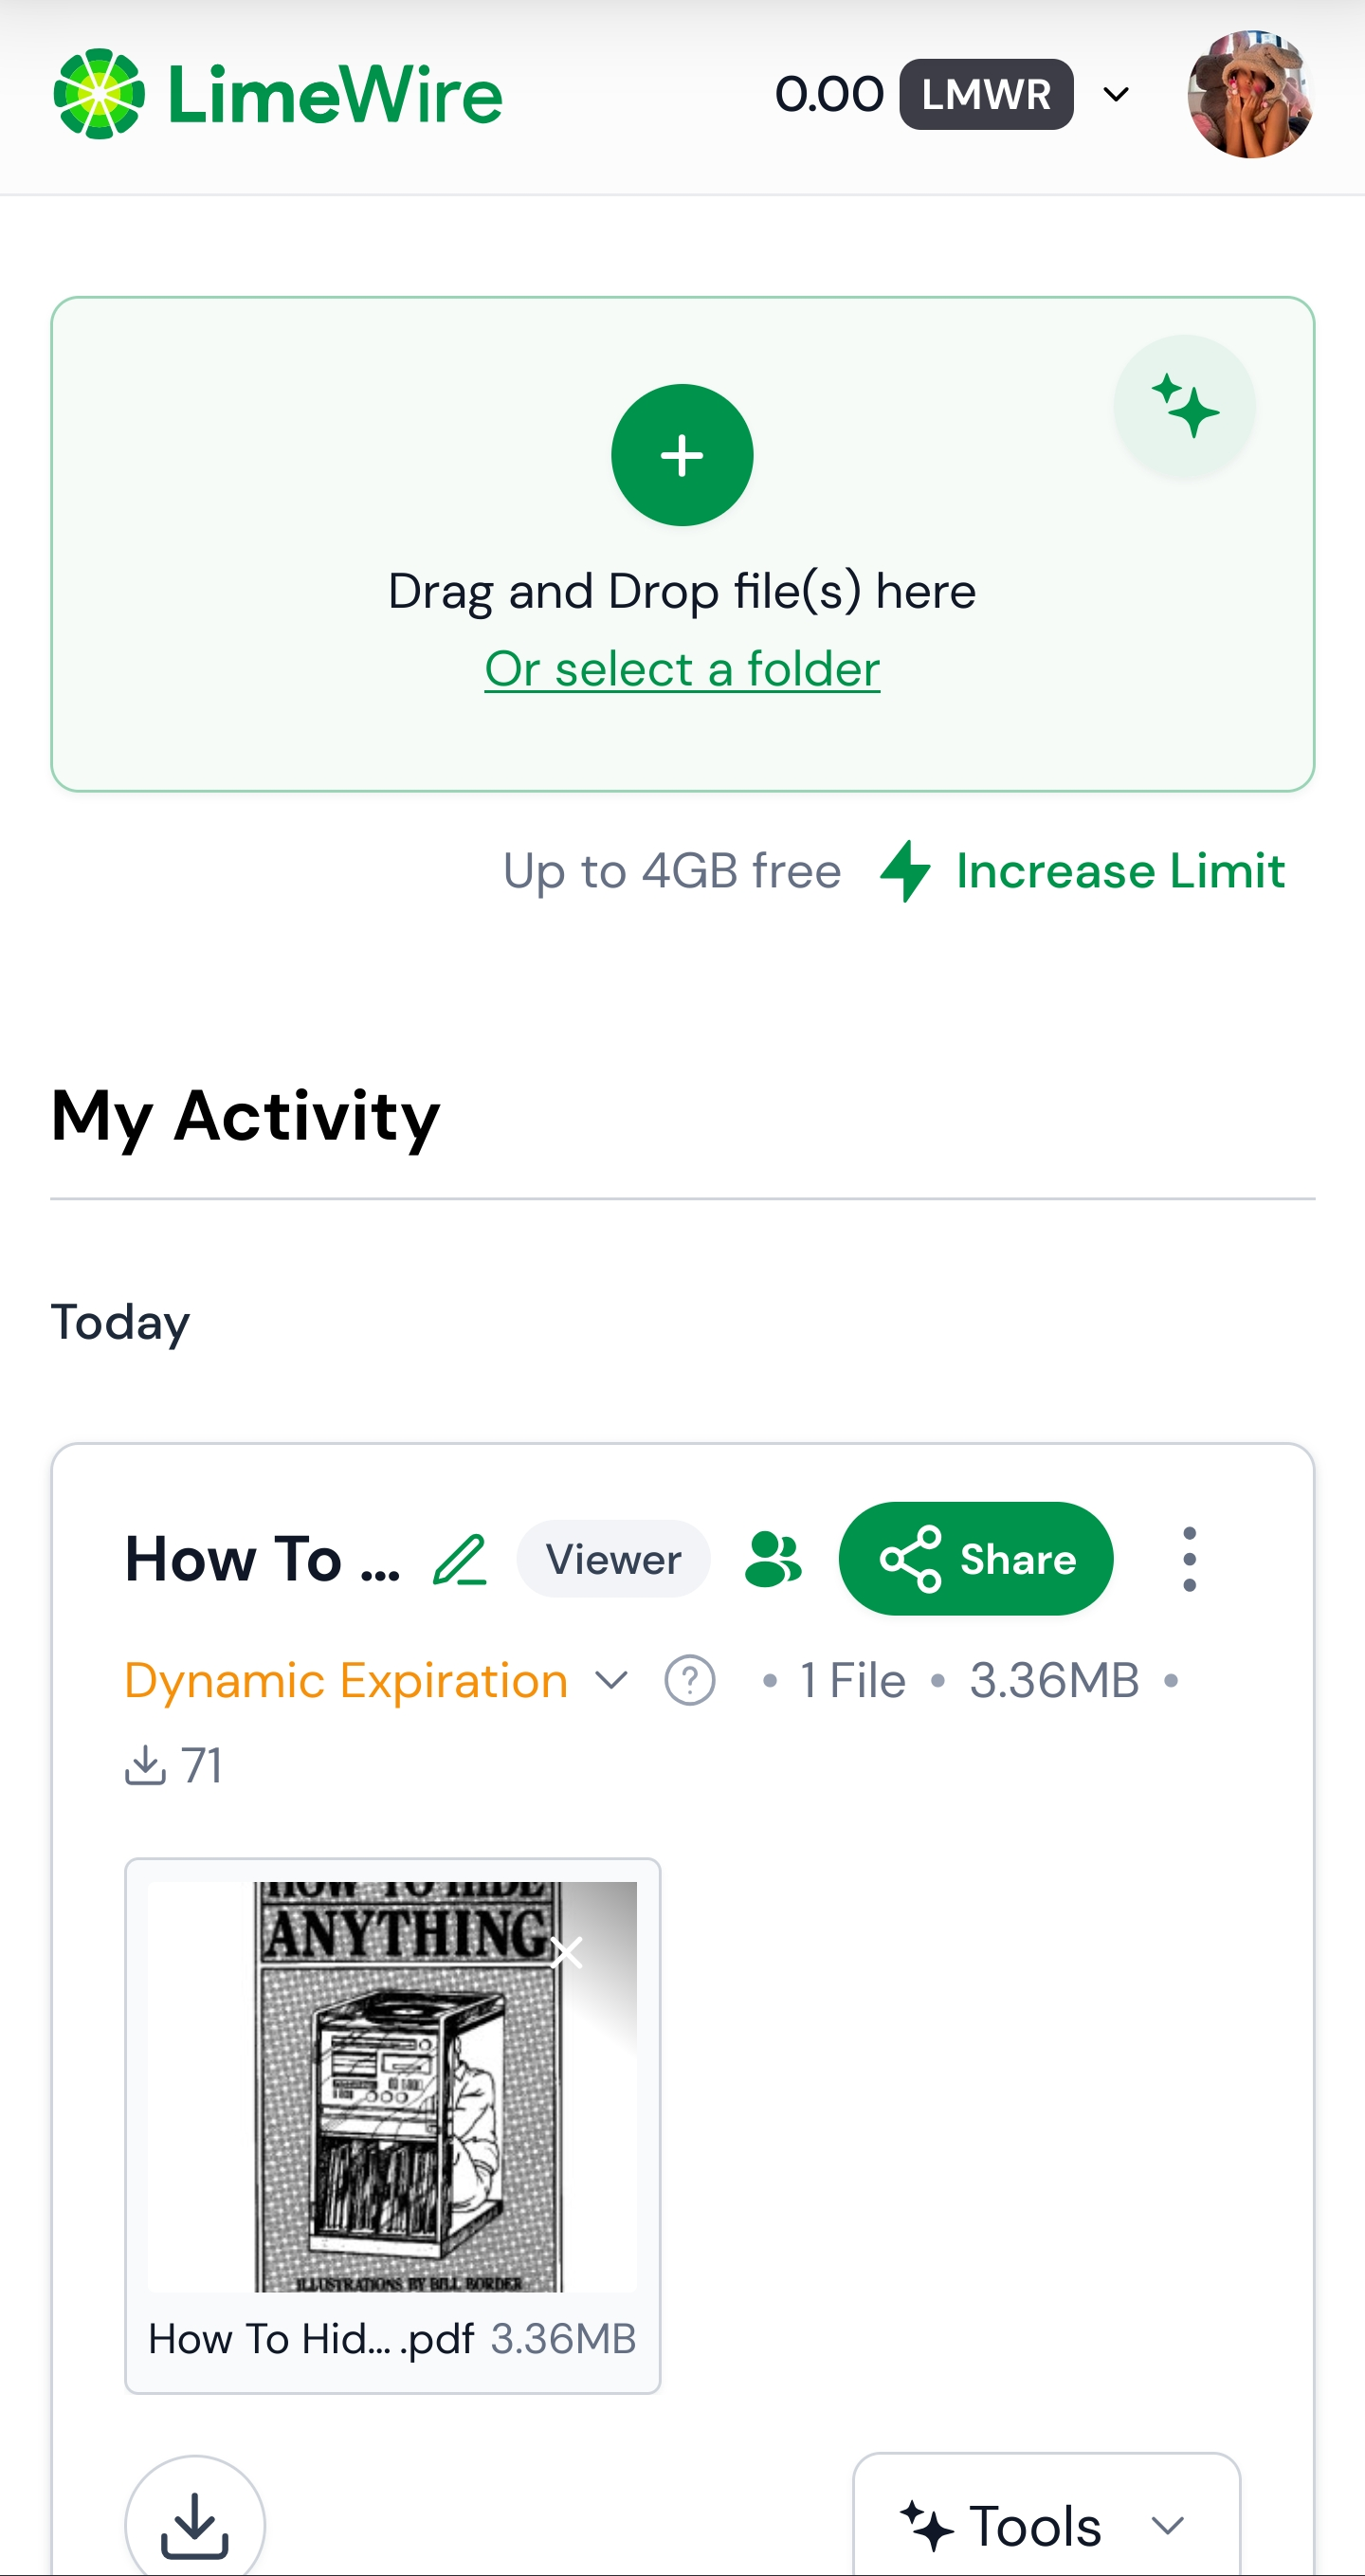This screenshot has width=1365, height=2576.
Task: Click the green Share button
Action: click(x=975, y=1560)
